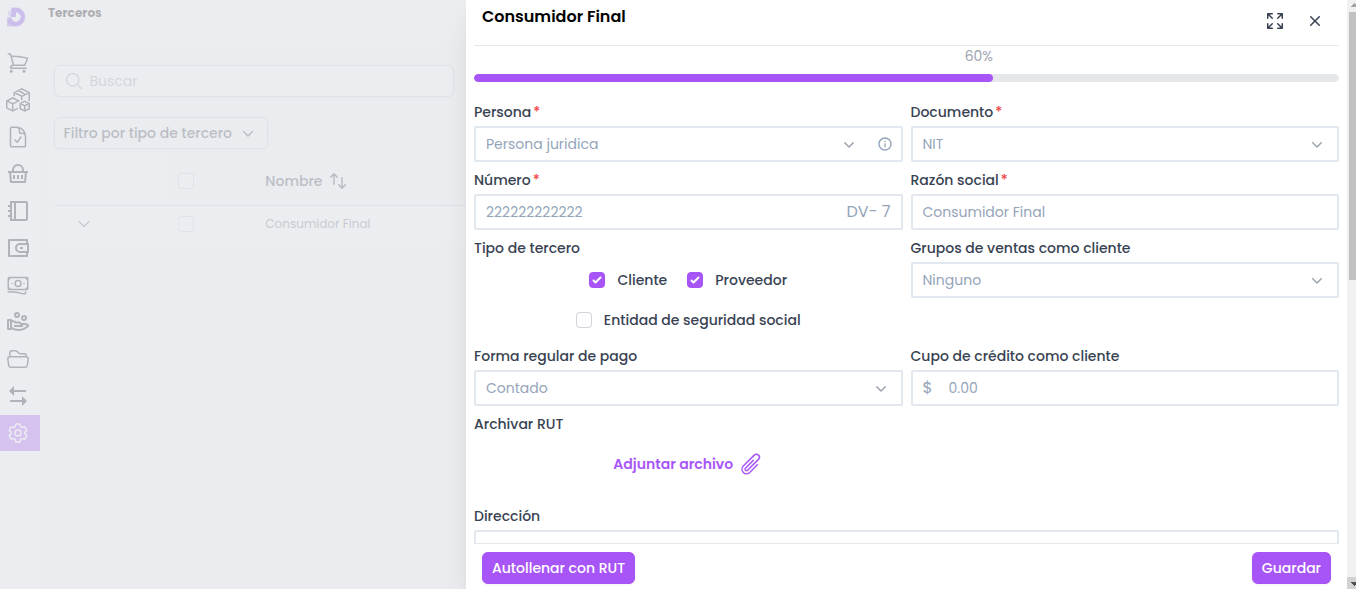This screenshot has width=1356, height=589.
Task: Click the info icon in Persona field
Action: coord(885,144)
